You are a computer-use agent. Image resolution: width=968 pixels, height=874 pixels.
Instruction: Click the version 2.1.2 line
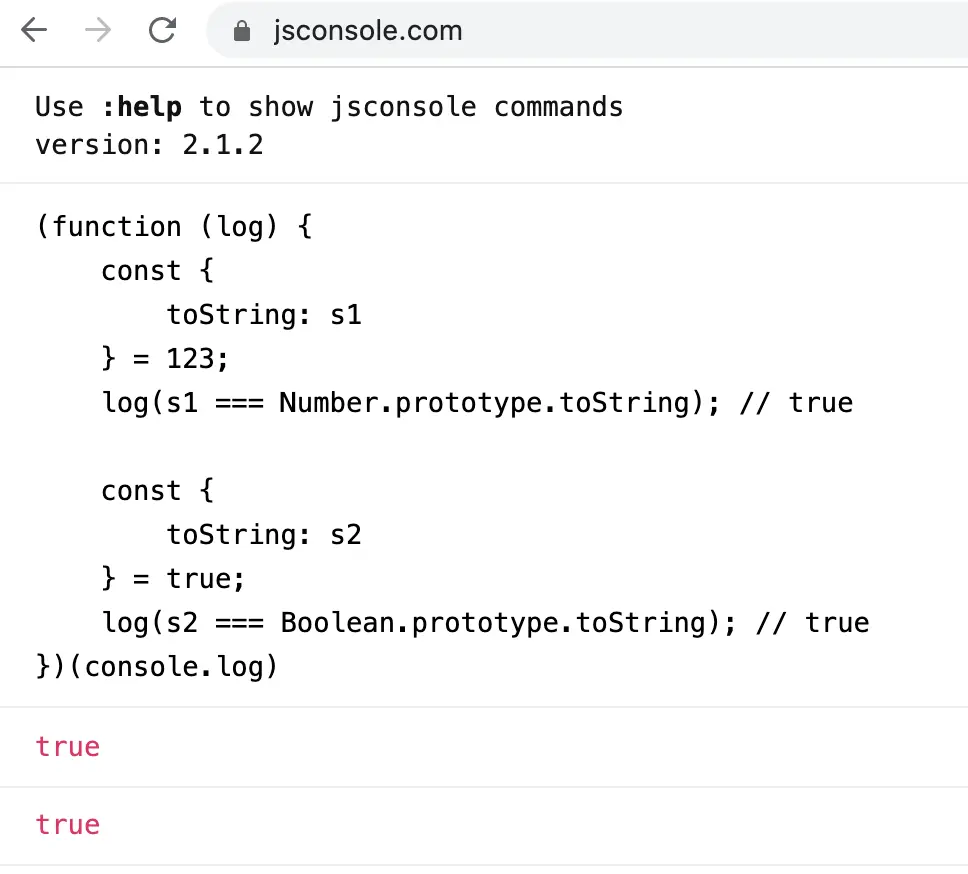tap(149, 145)
